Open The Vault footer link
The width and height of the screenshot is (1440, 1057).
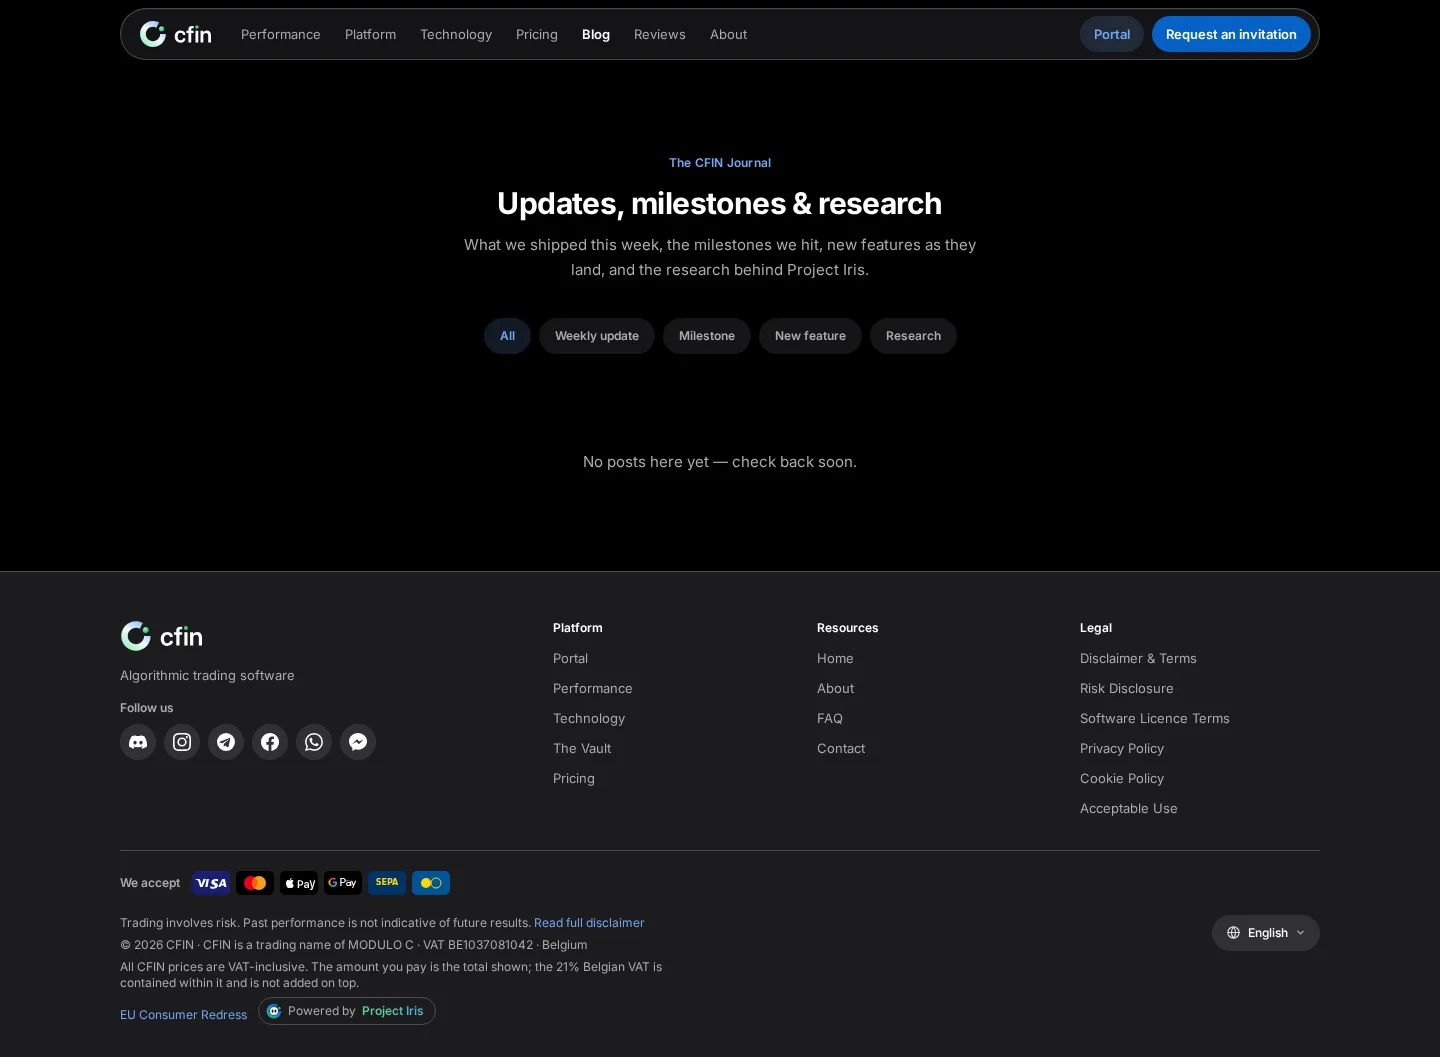[582, 748]
